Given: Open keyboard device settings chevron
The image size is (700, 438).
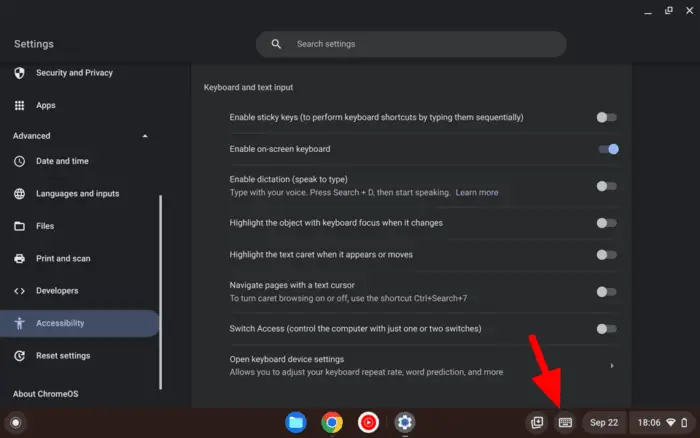Looking at the screenshot, I should [612, 366].
